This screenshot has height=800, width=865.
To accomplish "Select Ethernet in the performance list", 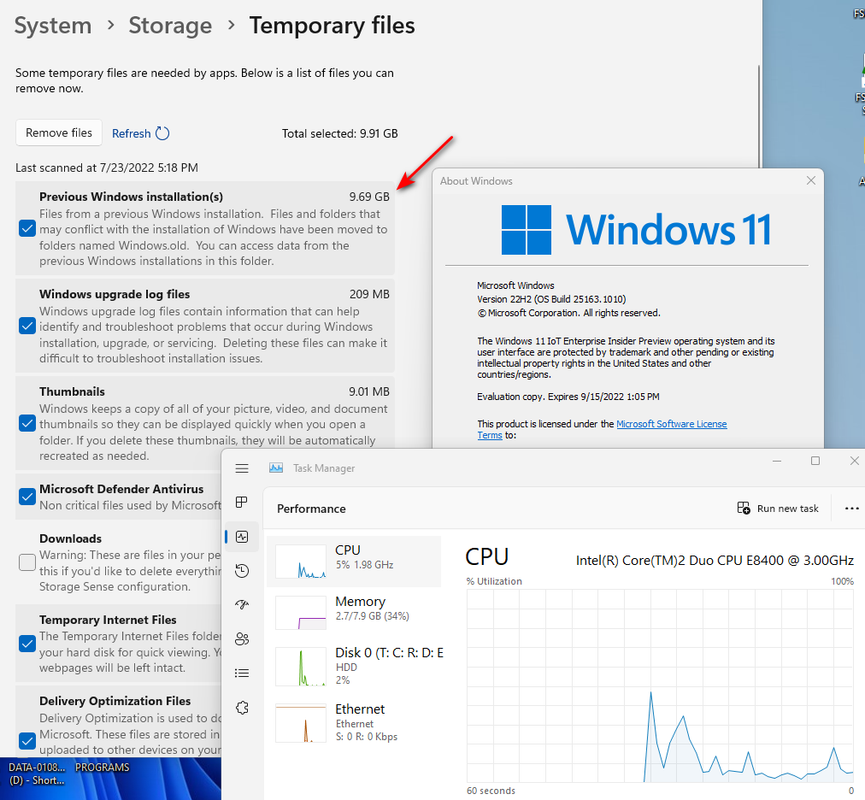I will [354, 723].
